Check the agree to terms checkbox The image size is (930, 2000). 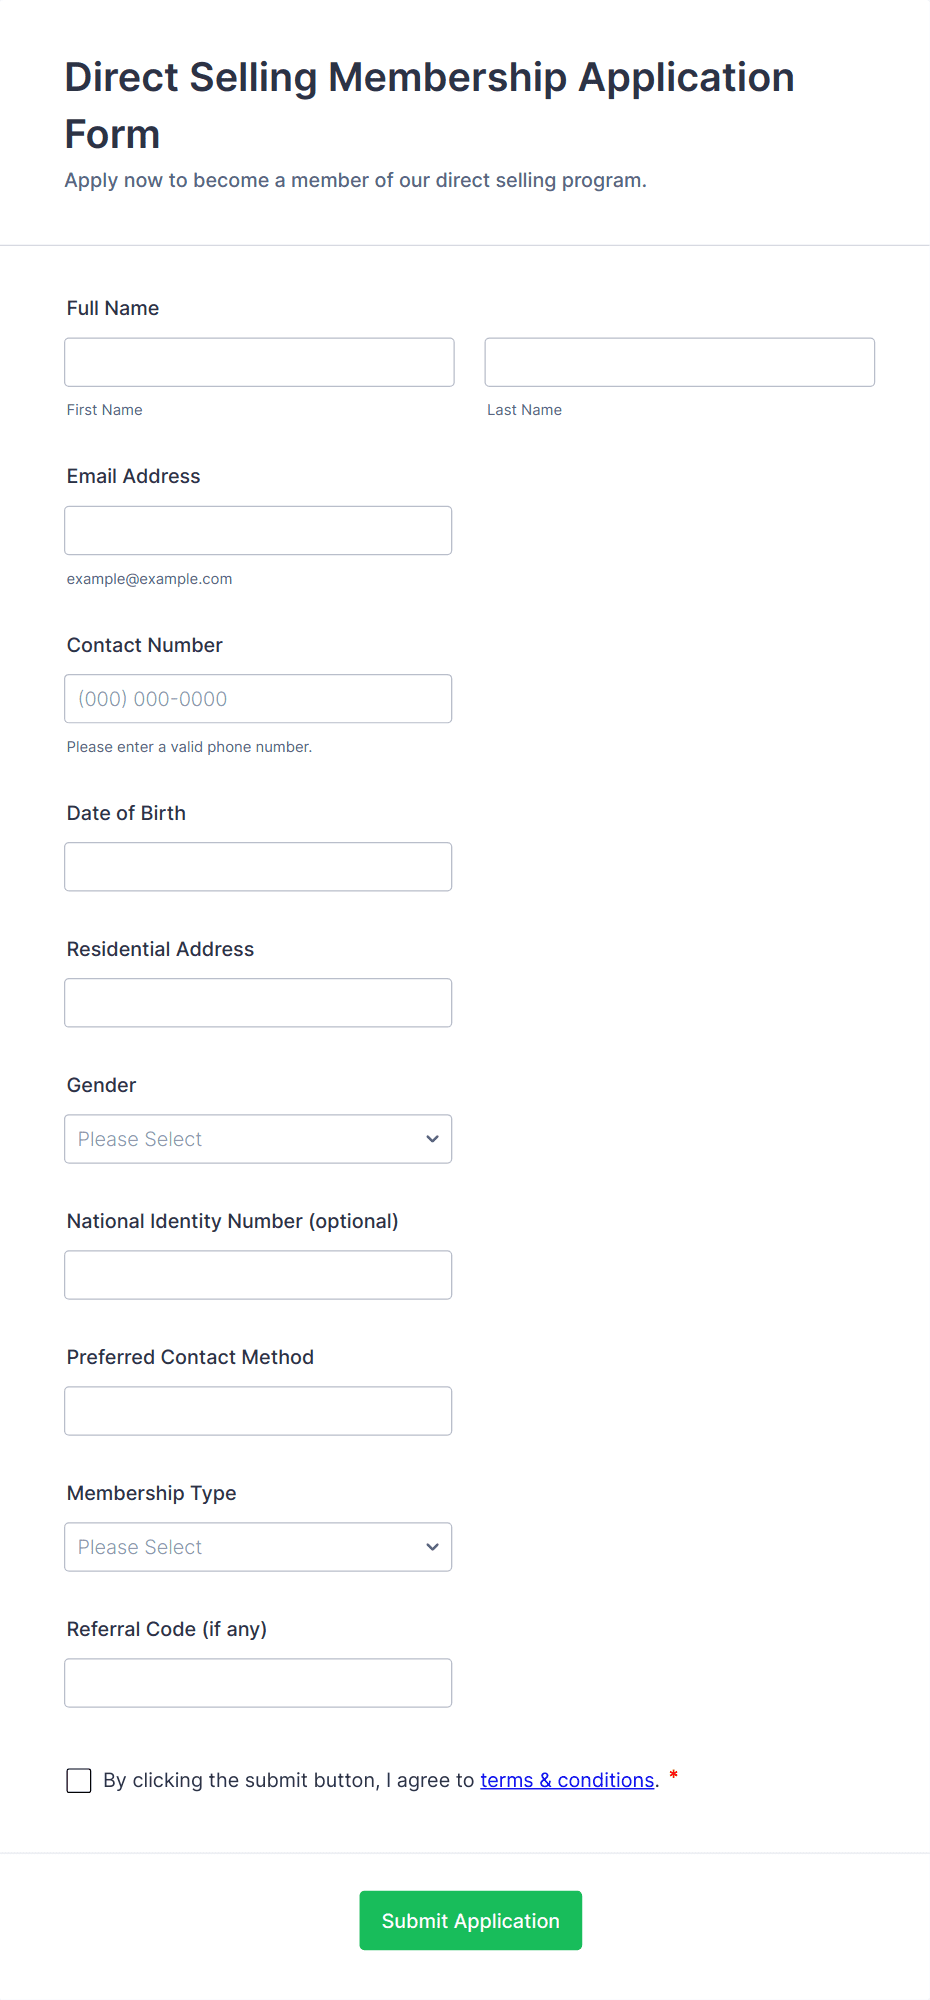[79, 1780]
